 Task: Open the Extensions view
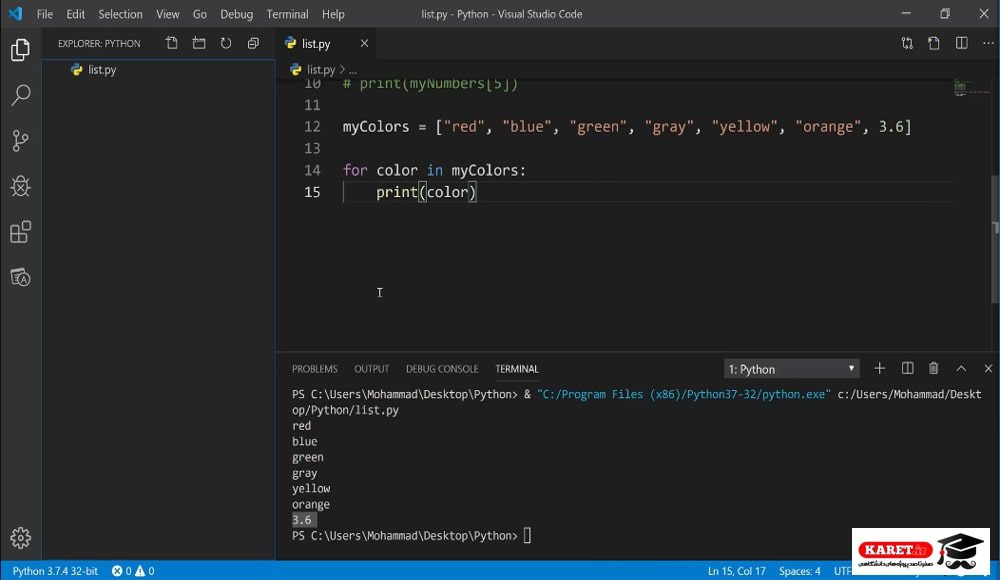pos(20,232)
